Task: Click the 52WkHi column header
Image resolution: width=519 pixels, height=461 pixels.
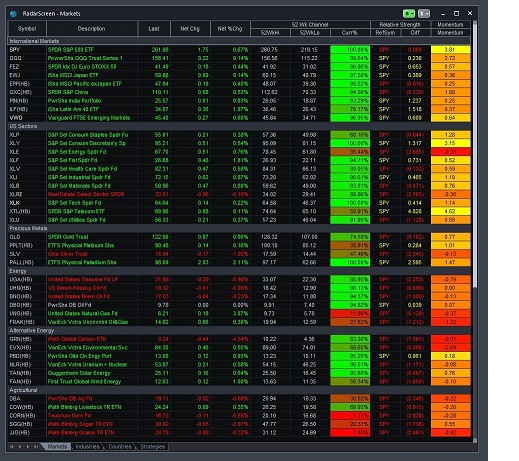Action: tap(270, 33)
